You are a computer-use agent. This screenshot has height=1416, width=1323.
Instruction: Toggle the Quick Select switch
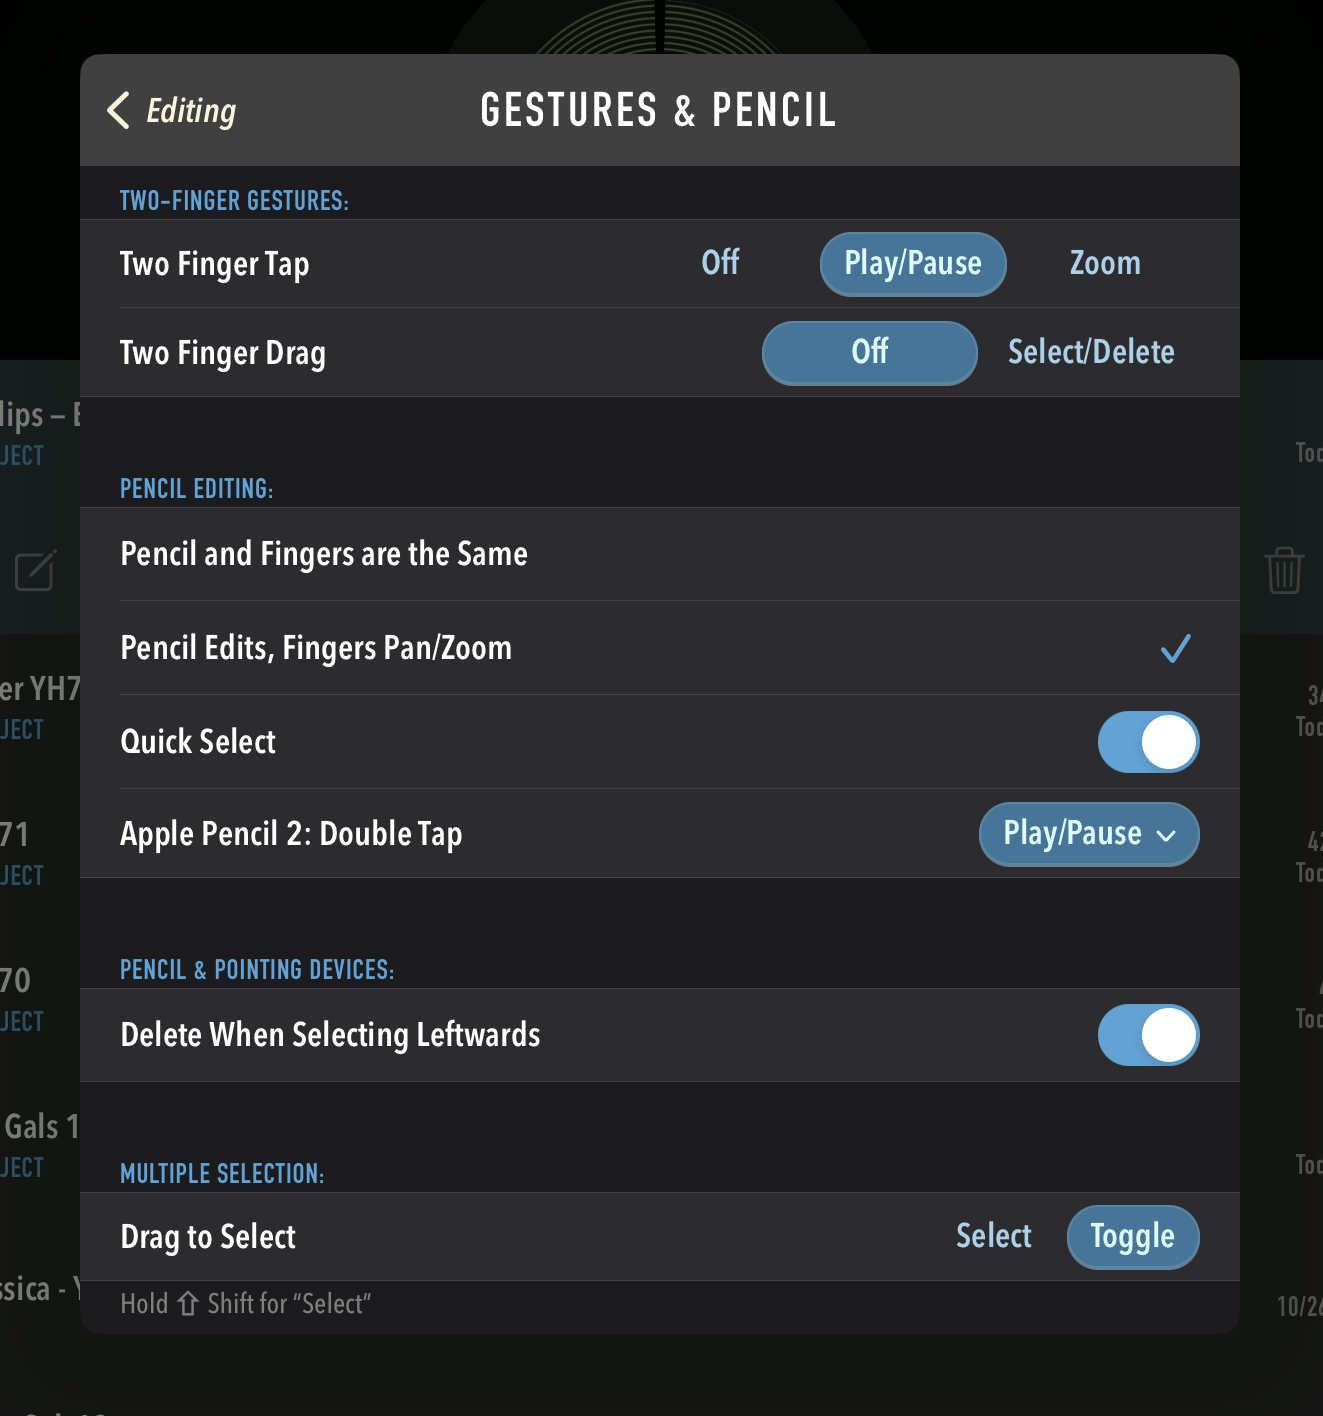(x=1148, y=742)
